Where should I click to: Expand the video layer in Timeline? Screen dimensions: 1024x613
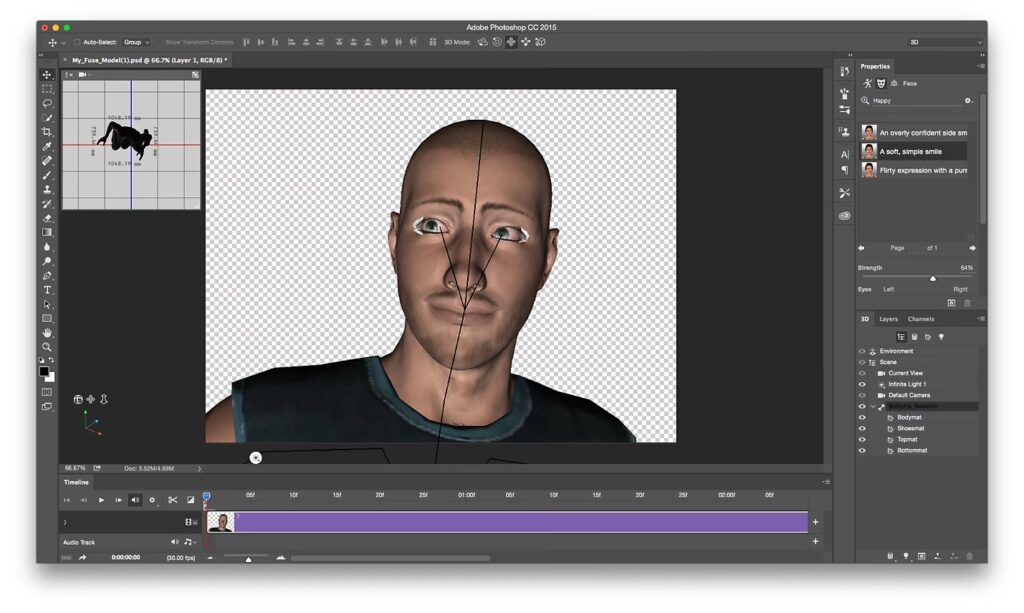click(65, 522)
